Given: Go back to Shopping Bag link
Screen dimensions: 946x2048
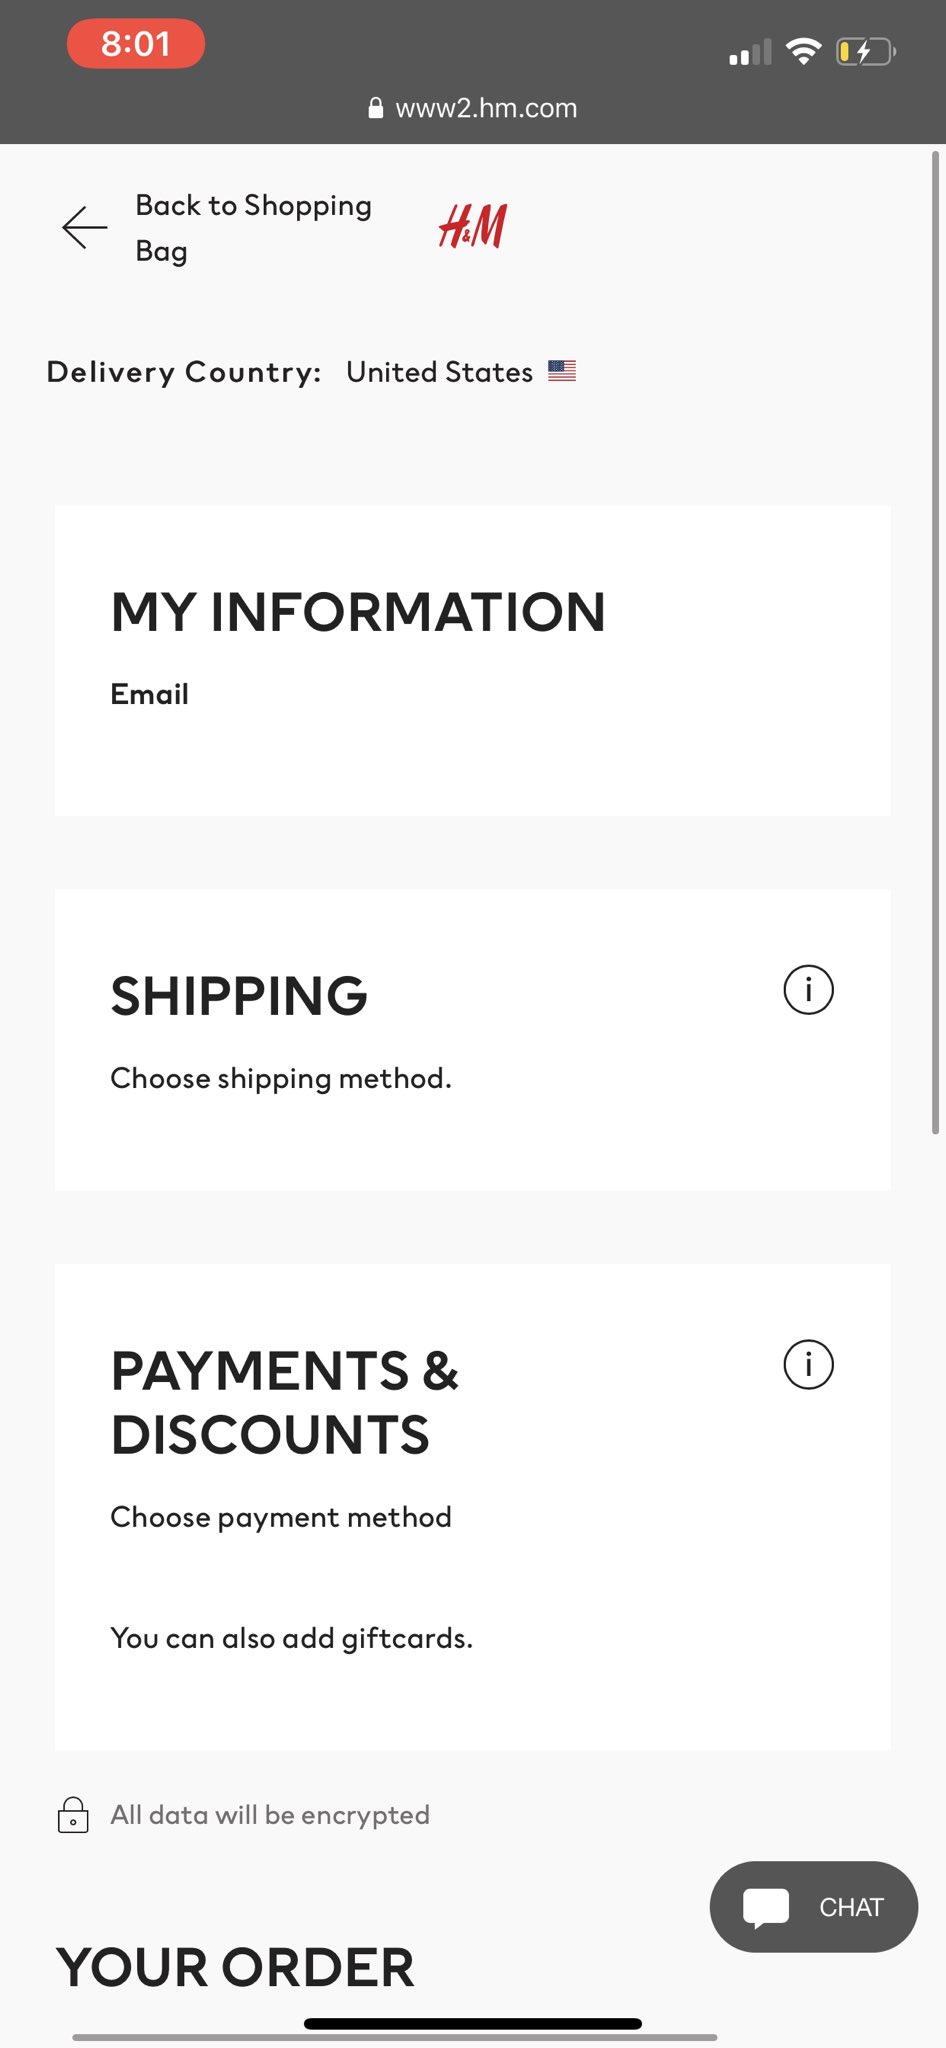Looking at the screenshot, I should coord(254,228).
